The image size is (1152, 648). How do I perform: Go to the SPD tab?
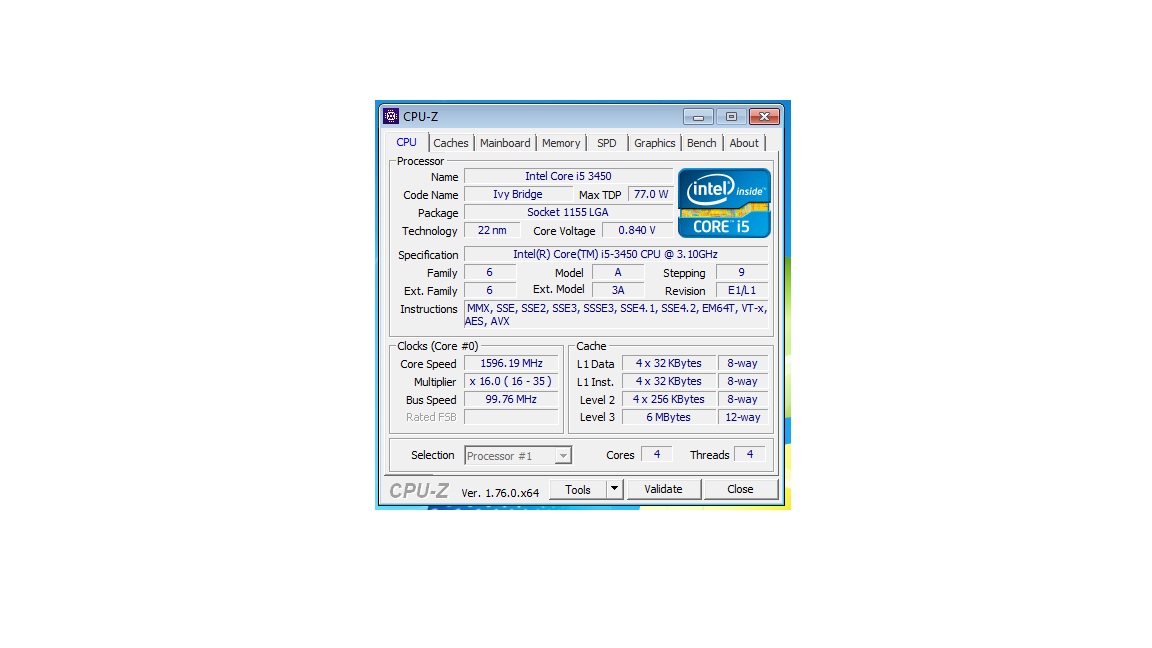(x=606, y=143)
